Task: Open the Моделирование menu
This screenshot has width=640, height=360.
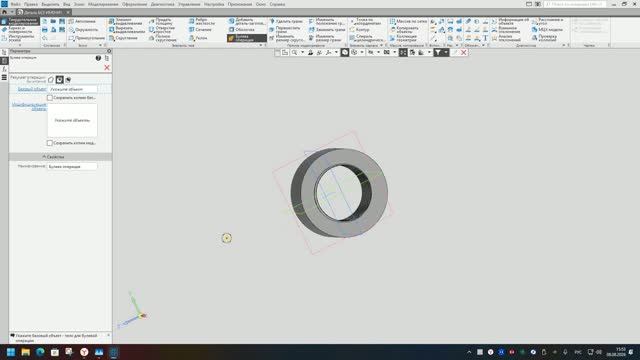Action: (103, 4)
